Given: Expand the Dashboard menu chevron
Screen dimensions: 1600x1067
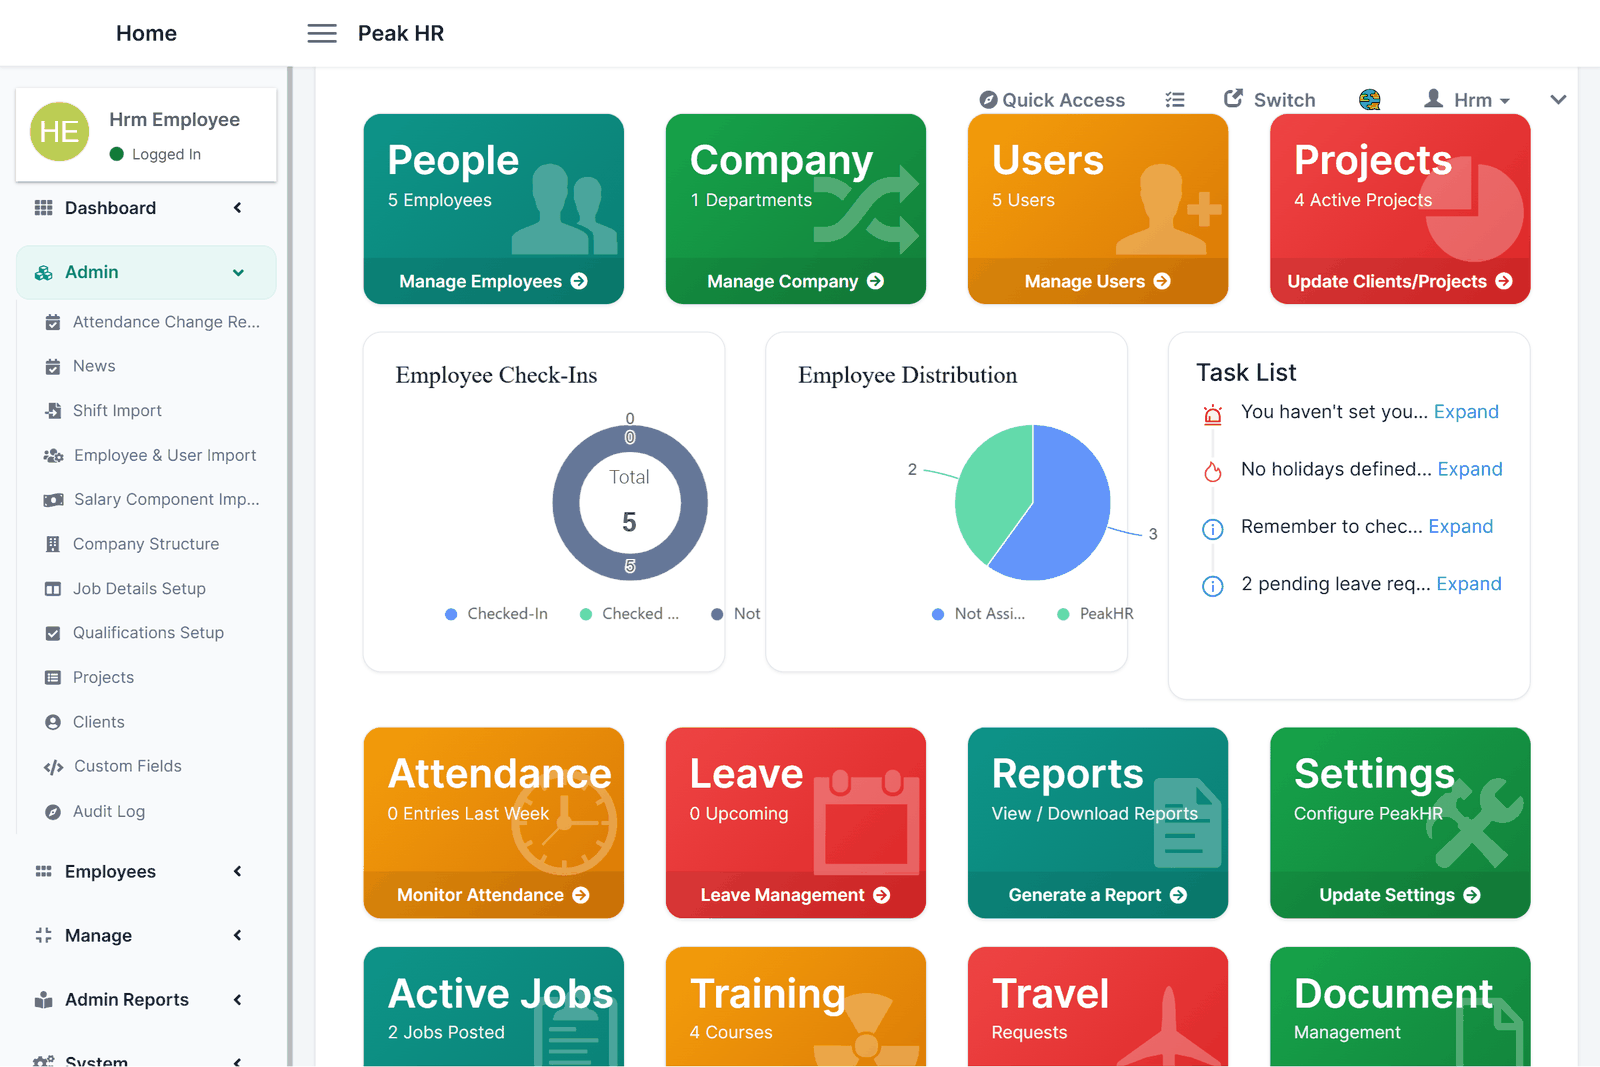Looking at the screenshot, I should pos(237,208).
